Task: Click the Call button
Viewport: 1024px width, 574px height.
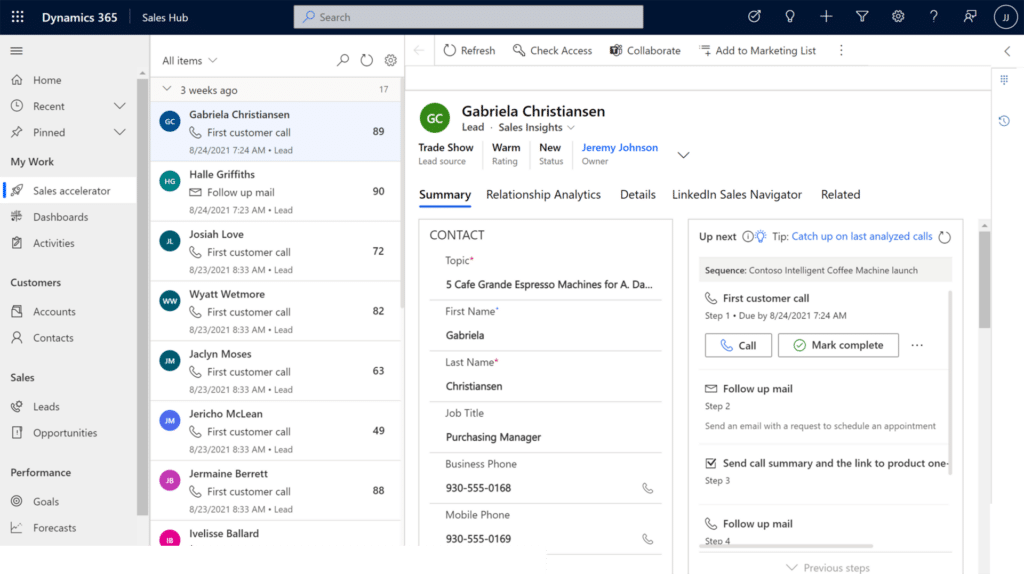Action: (738, 345)
